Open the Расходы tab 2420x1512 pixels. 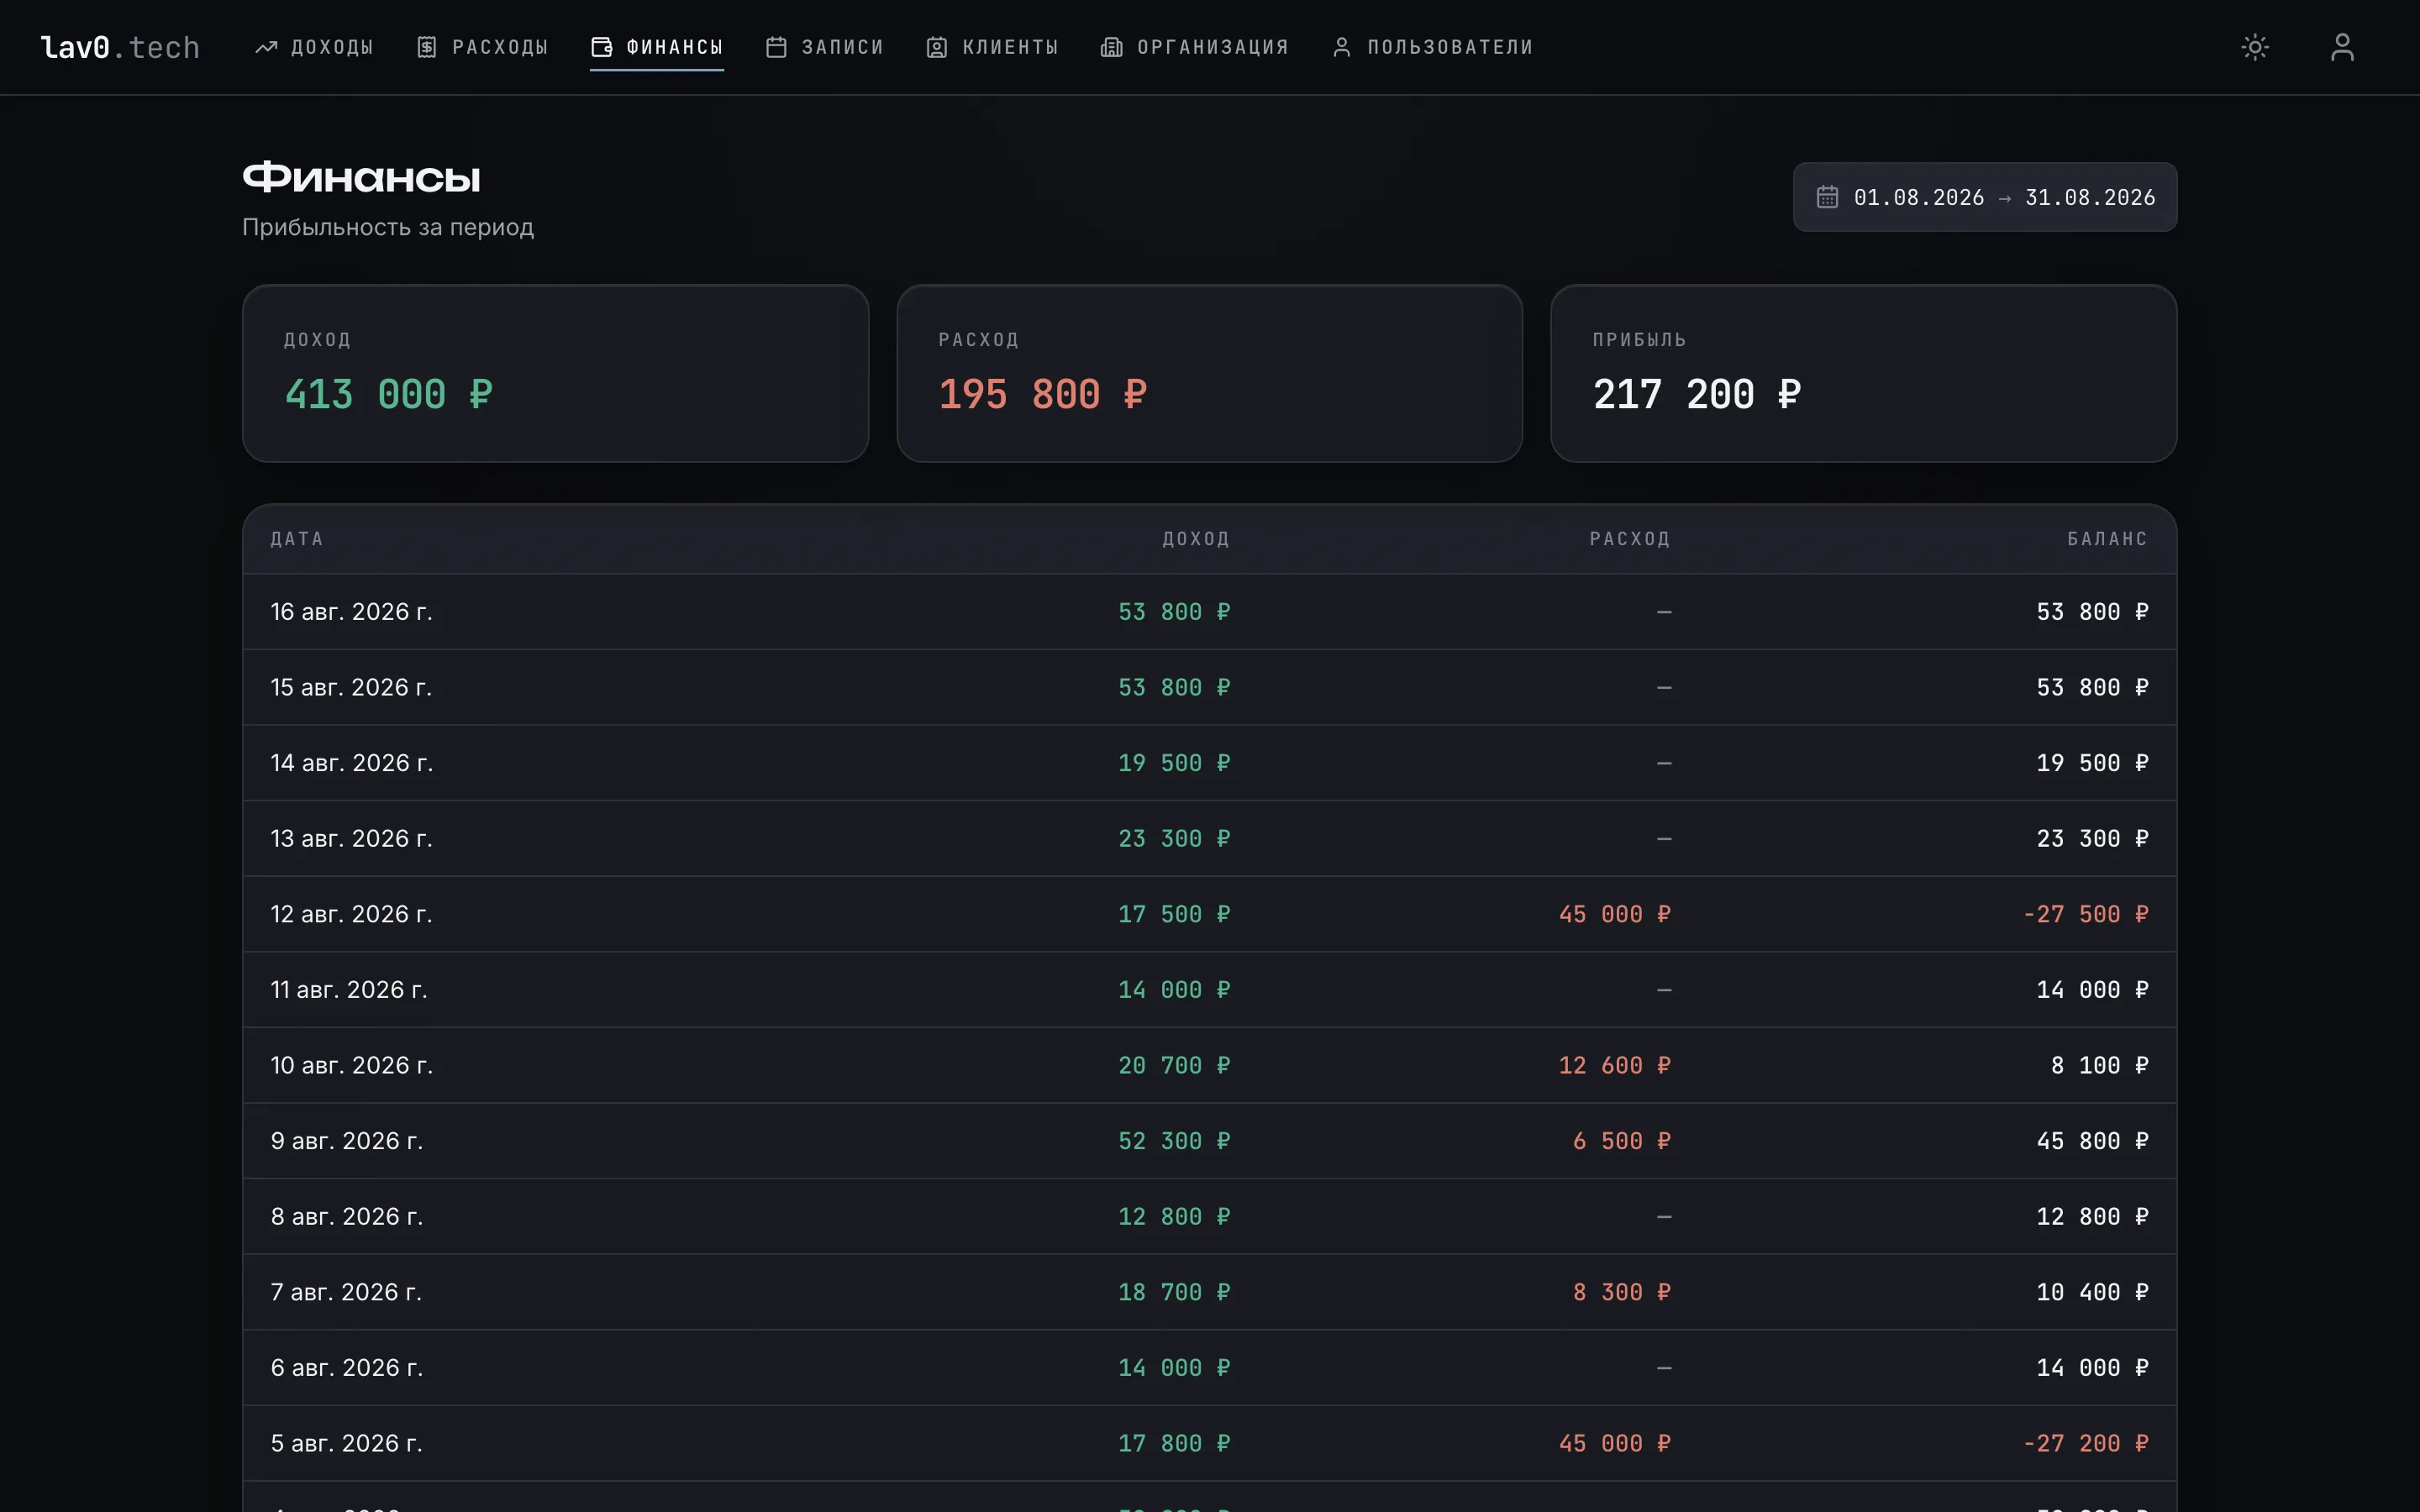(482, 47)
